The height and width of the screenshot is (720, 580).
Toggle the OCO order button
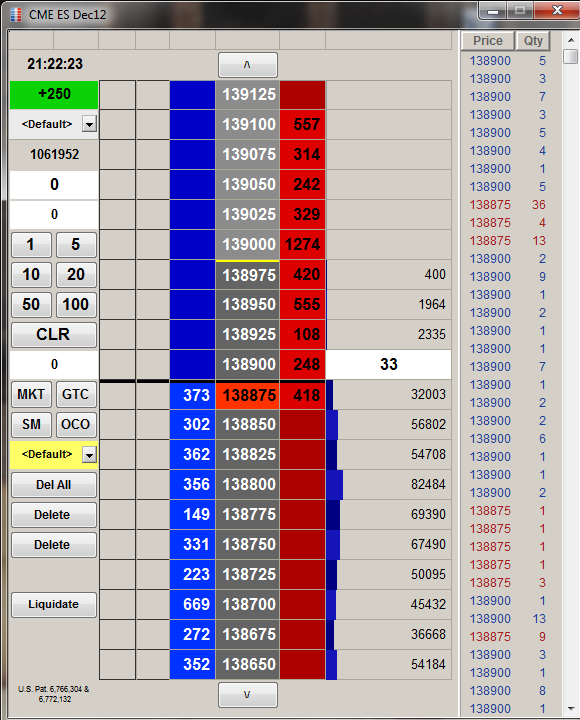(76, 424)
